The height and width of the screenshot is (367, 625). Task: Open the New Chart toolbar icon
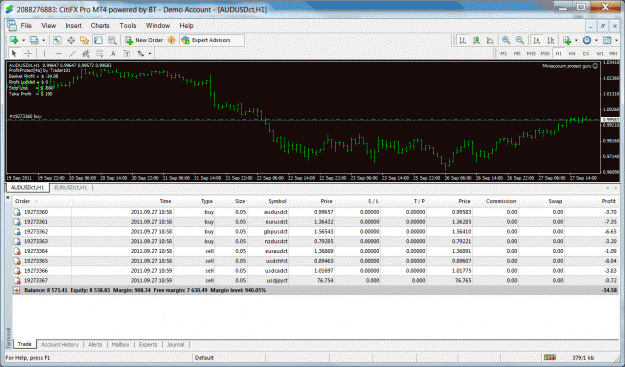click(x=14, y=40)
